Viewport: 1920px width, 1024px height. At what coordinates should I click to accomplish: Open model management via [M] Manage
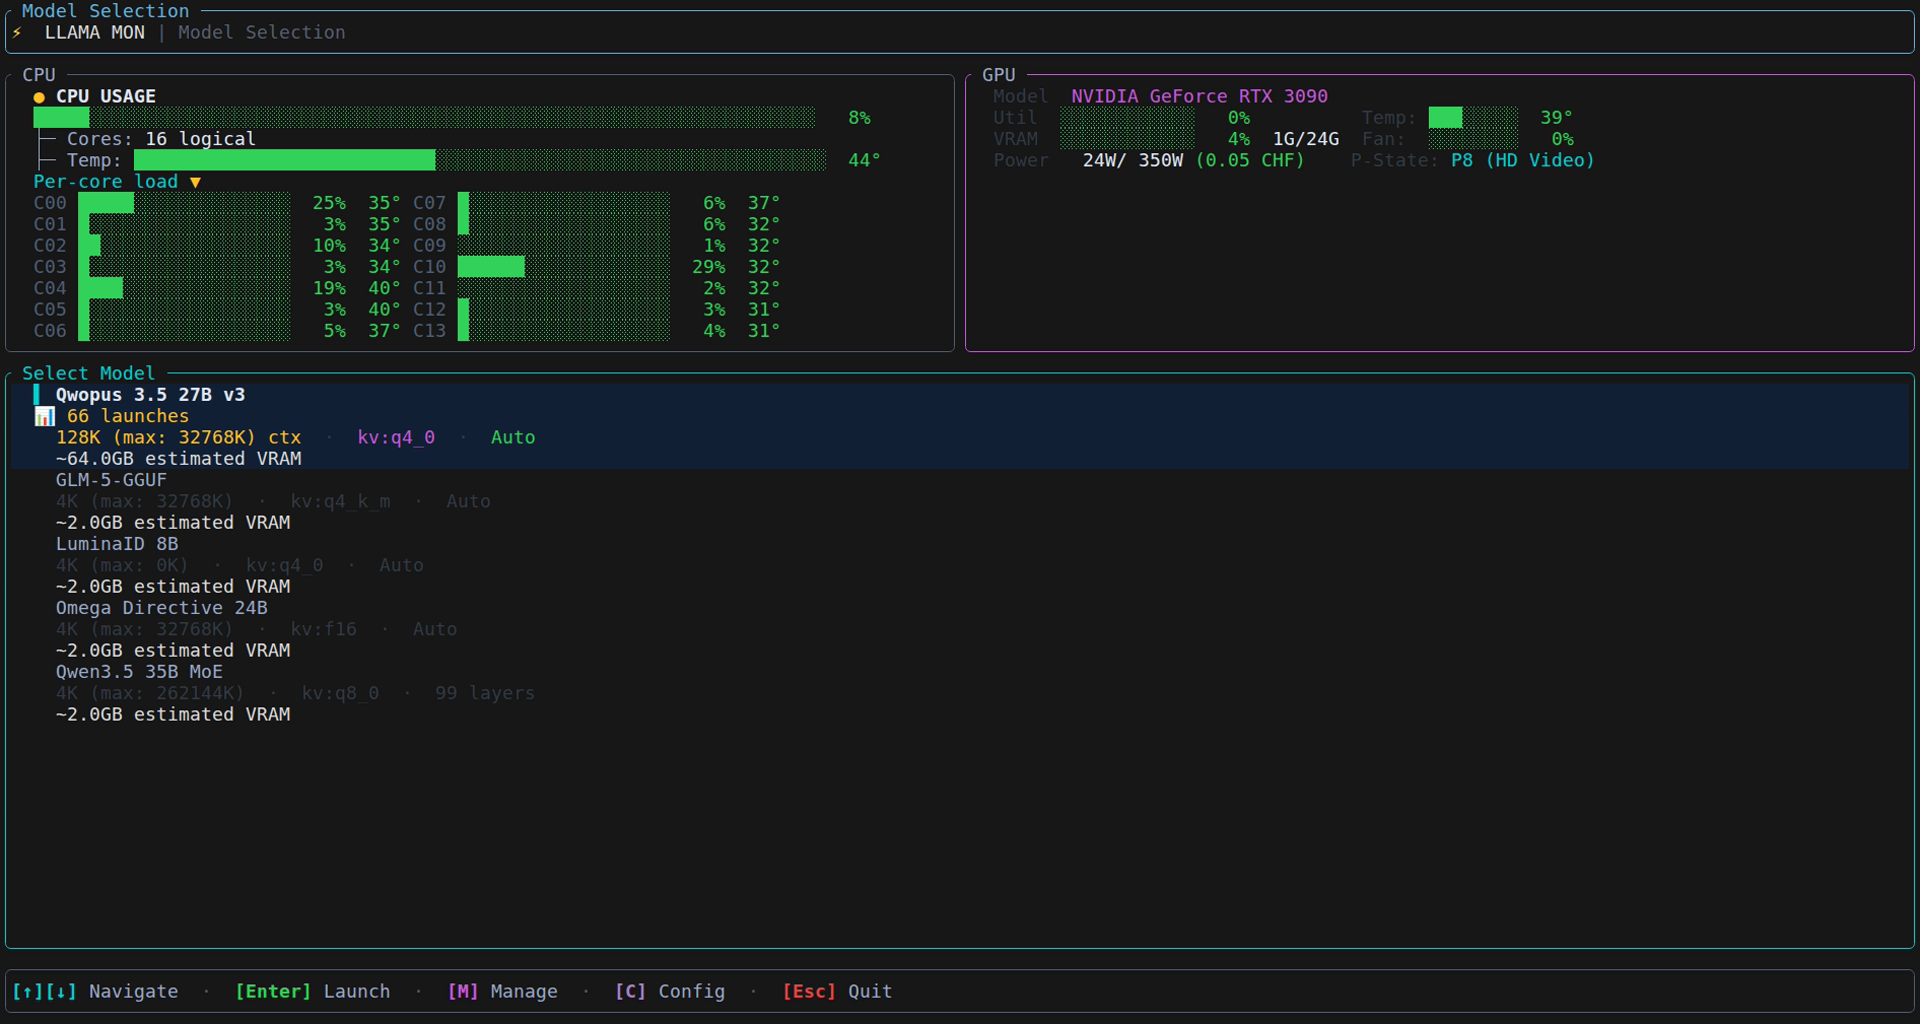(x=503, y=991)
